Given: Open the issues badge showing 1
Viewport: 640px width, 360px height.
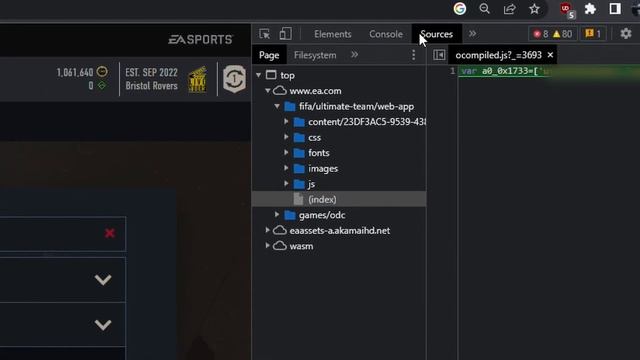Looking at the screenshot, I should (x=593, y=34).
